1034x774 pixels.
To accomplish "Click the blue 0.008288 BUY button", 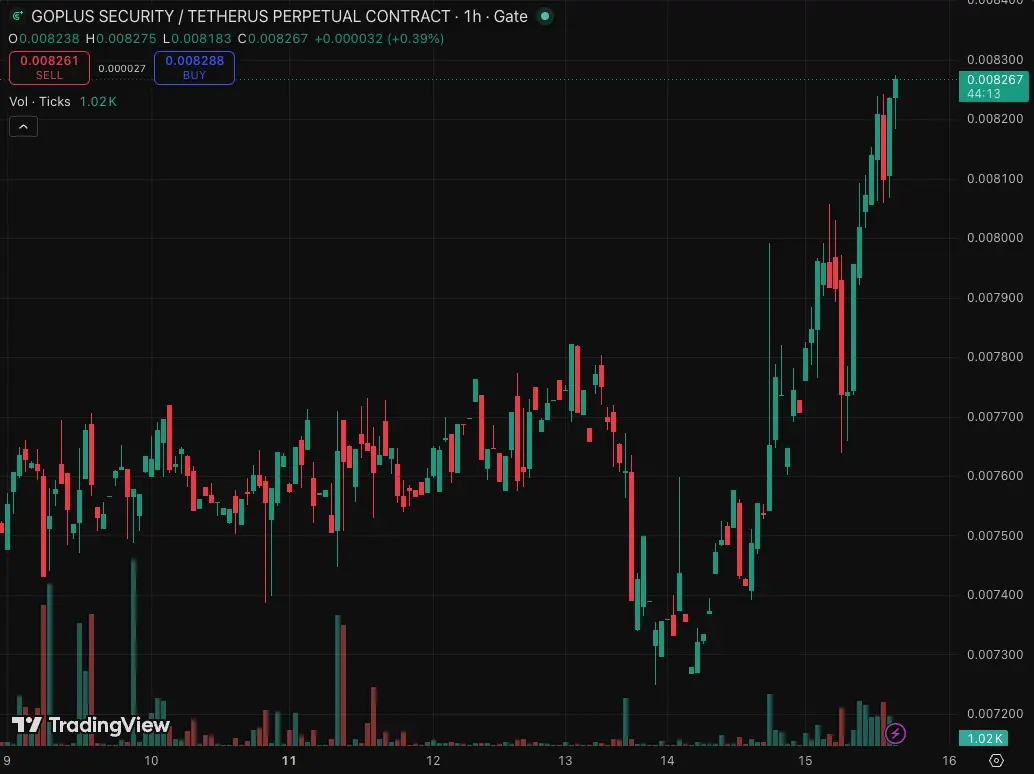I will coord(195,68).
